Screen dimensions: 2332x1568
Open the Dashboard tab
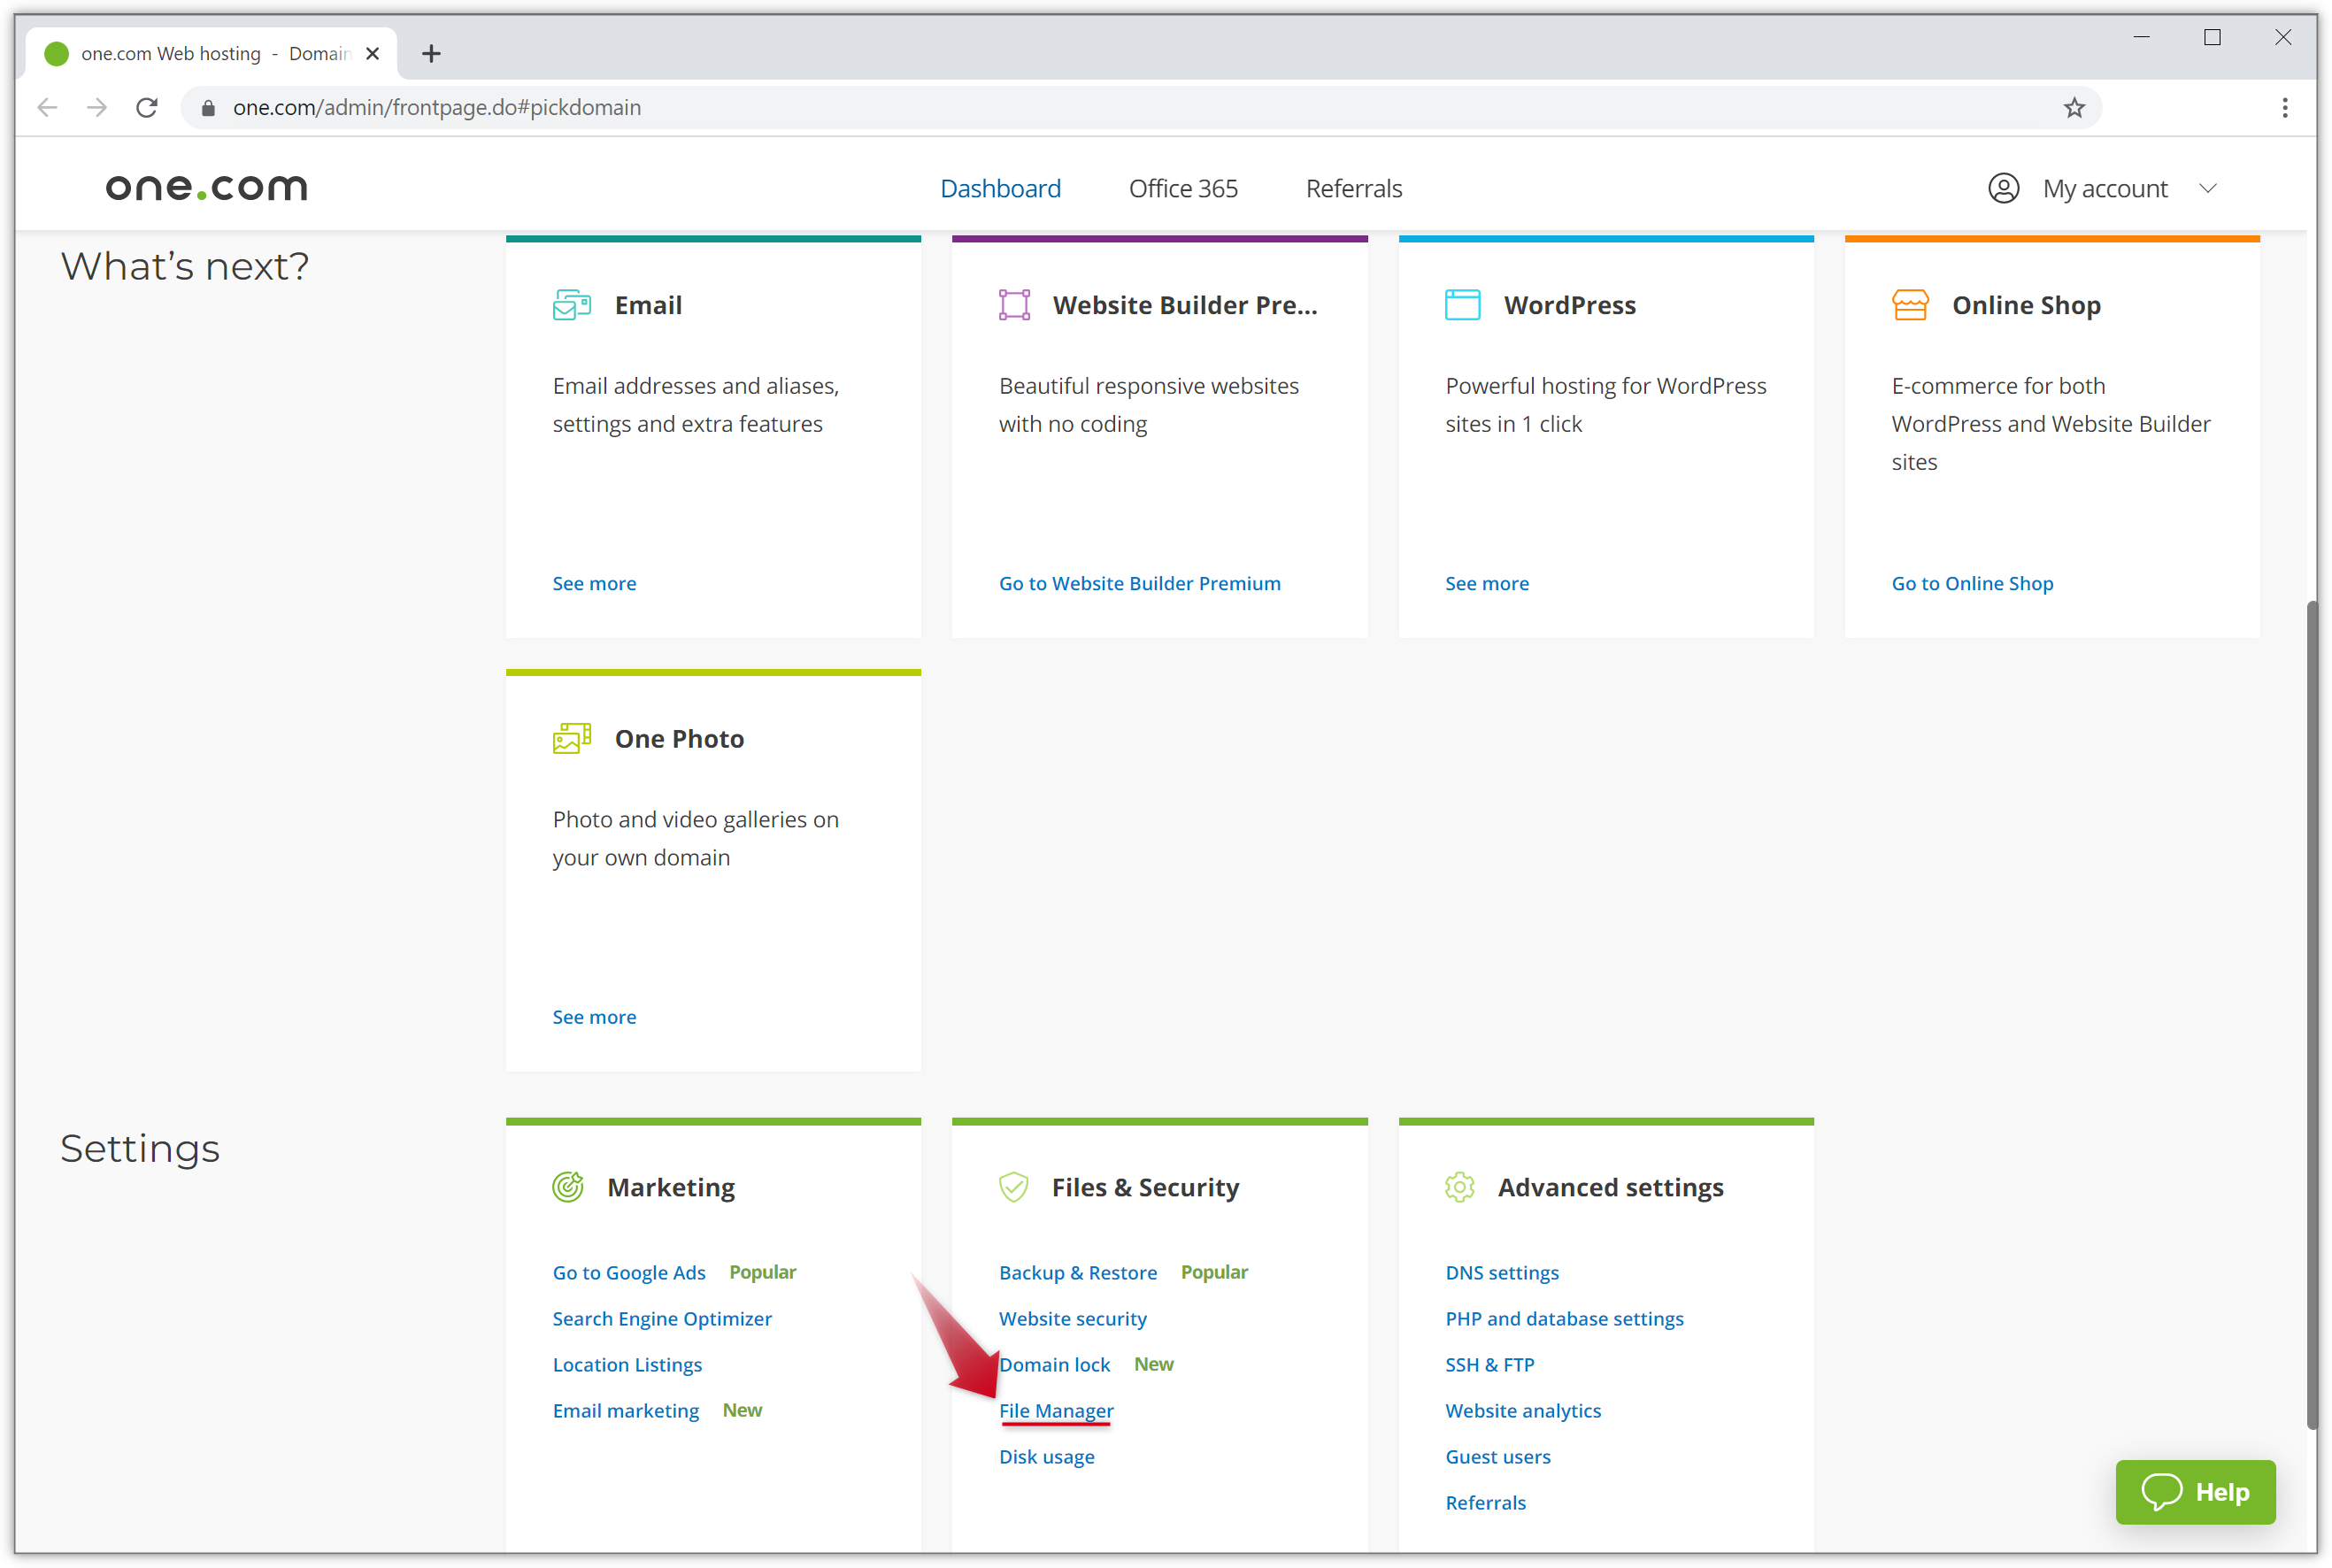[1001, 188]
